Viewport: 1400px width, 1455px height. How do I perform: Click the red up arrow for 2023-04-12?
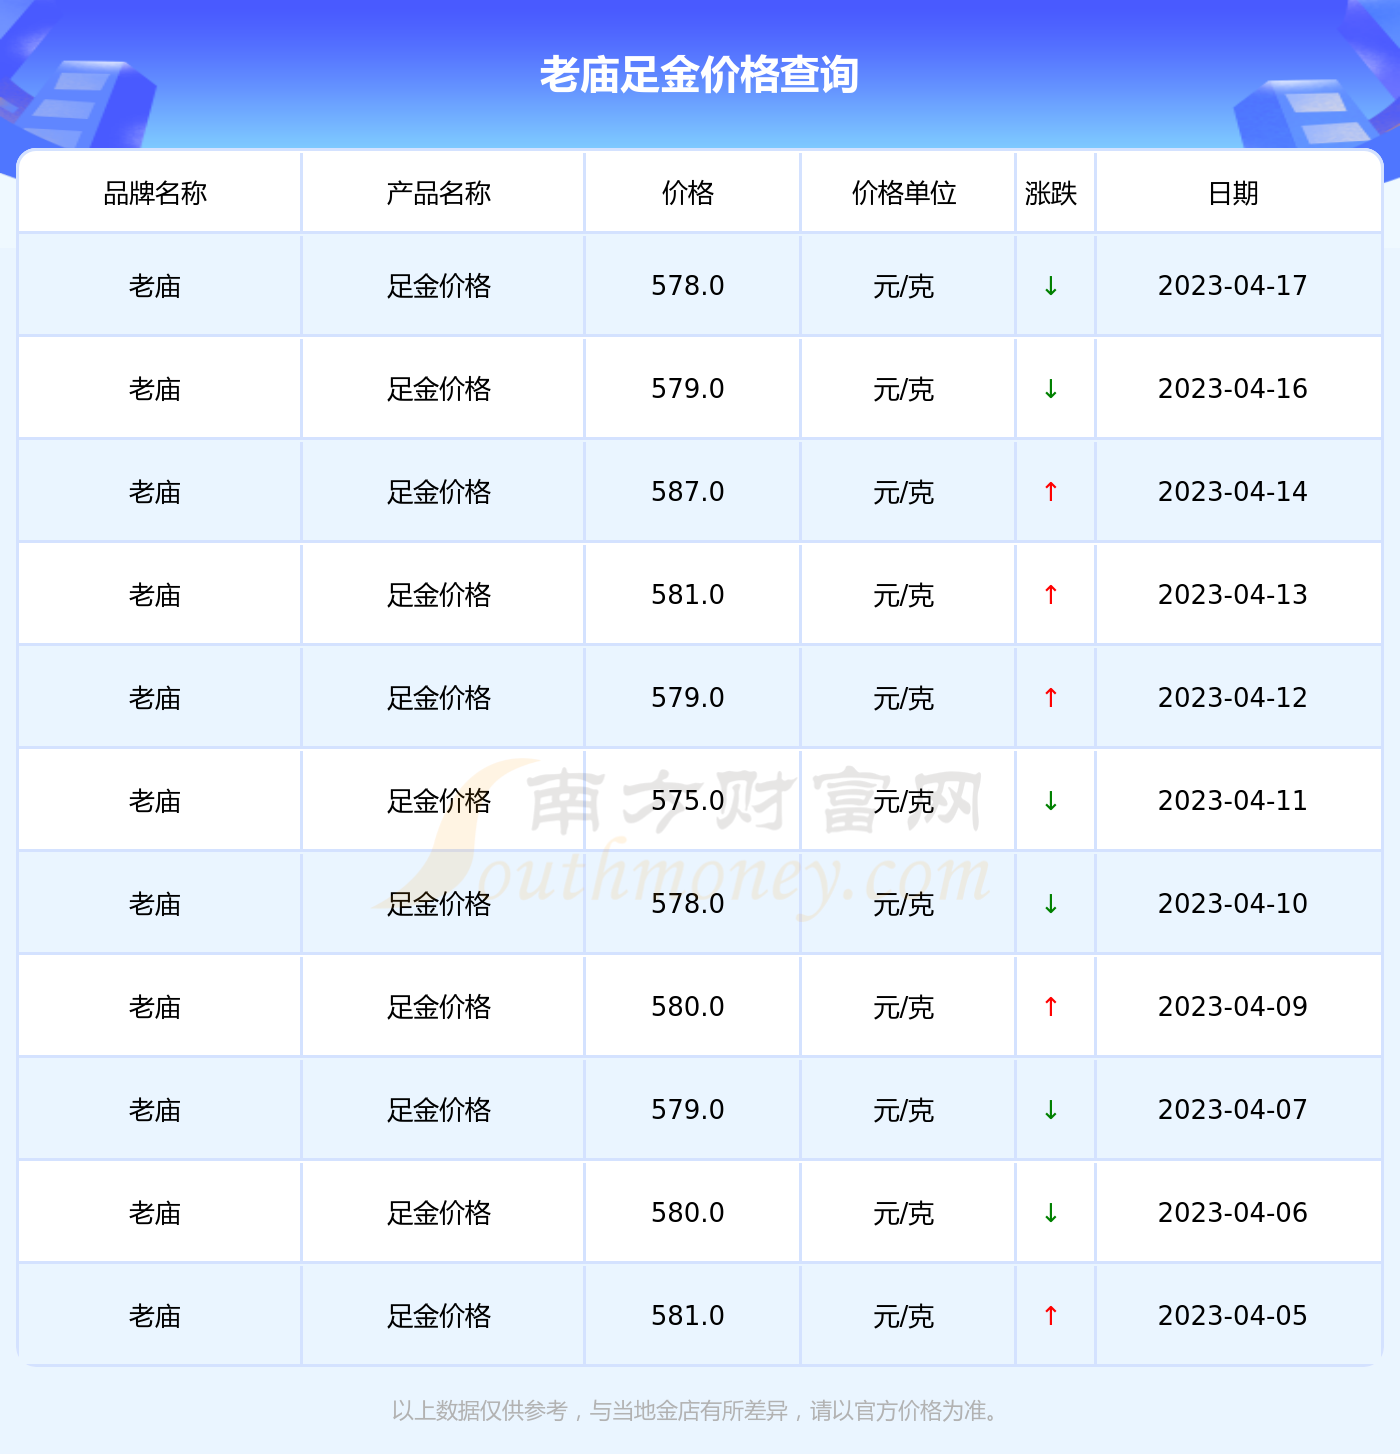pyautogui.click(x=1051, y=698)
